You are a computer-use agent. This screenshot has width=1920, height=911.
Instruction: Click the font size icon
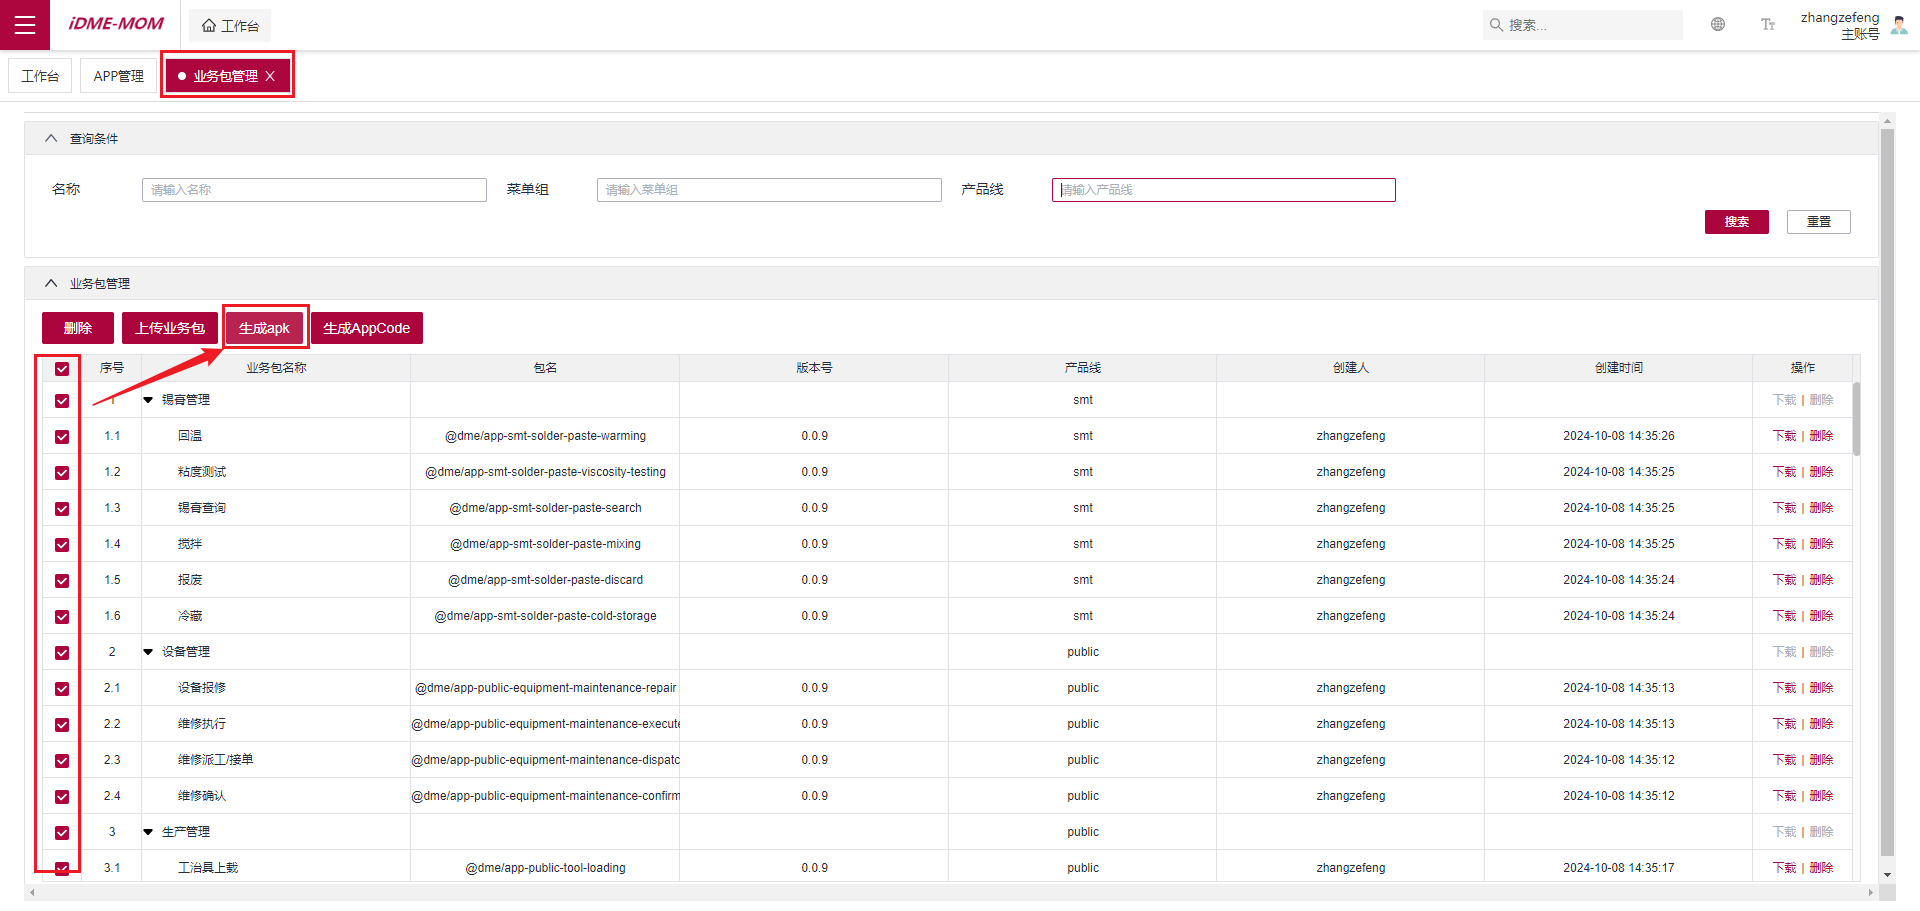point(1767,25)
